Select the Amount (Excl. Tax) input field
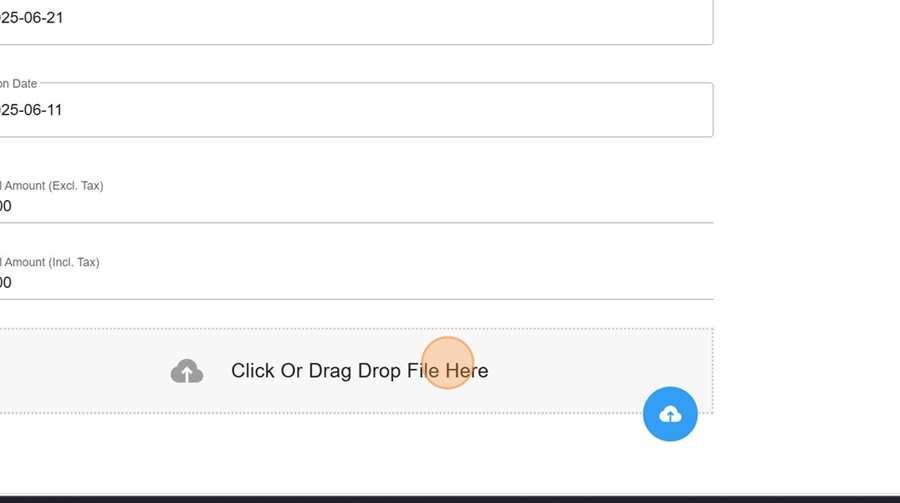 tap(356, 206)
